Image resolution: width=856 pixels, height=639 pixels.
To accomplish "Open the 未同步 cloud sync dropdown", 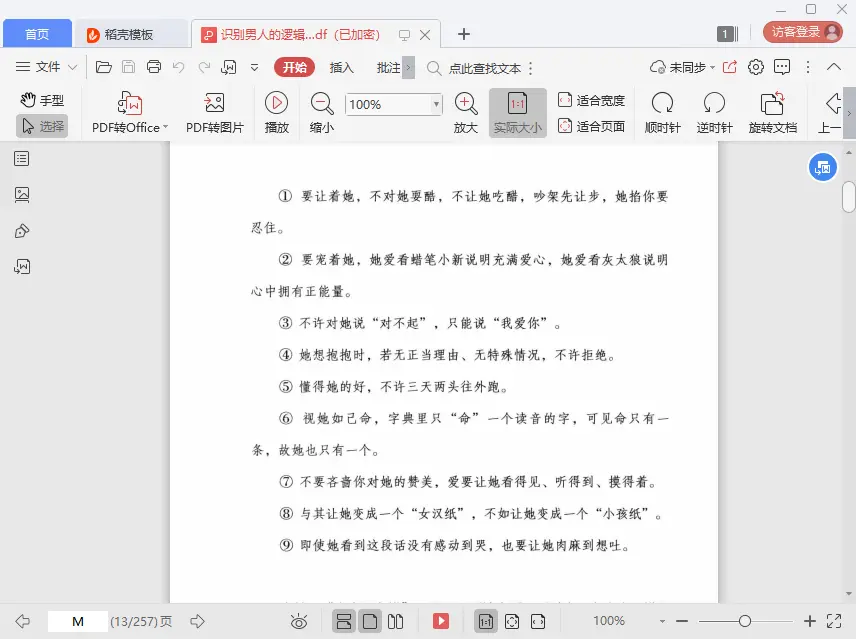I will [x=682, y=67].
